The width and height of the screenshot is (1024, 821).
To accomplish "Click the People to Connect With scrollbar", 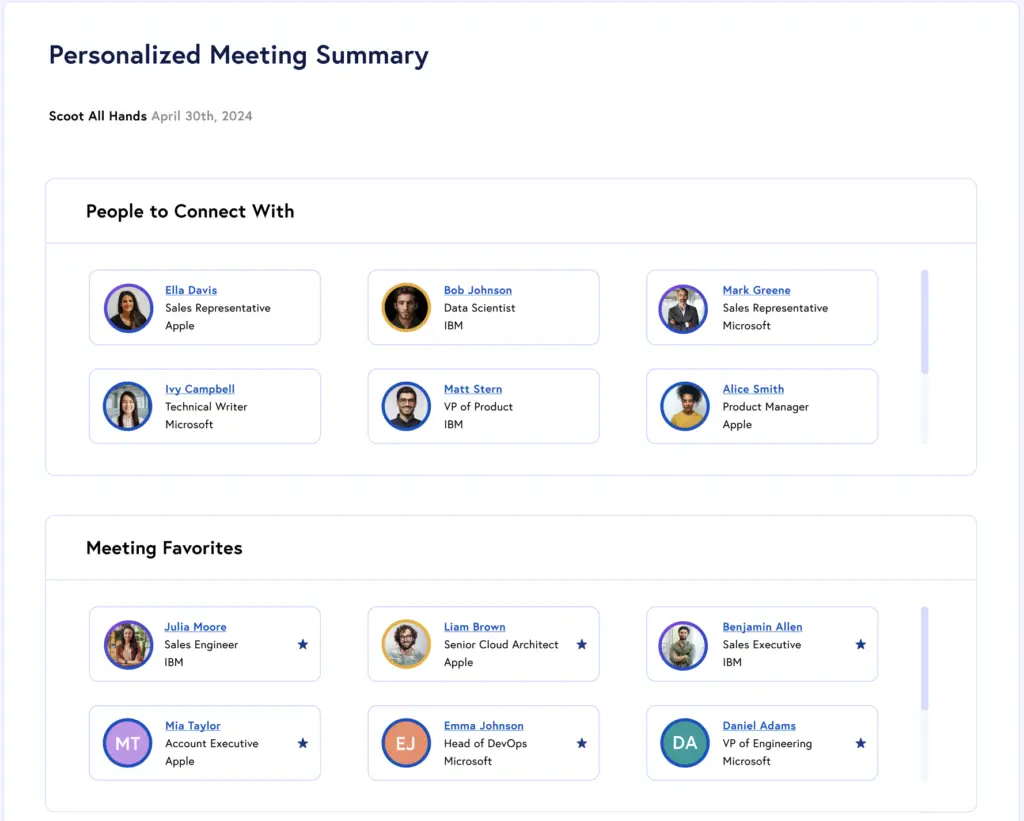I will 924,320.
